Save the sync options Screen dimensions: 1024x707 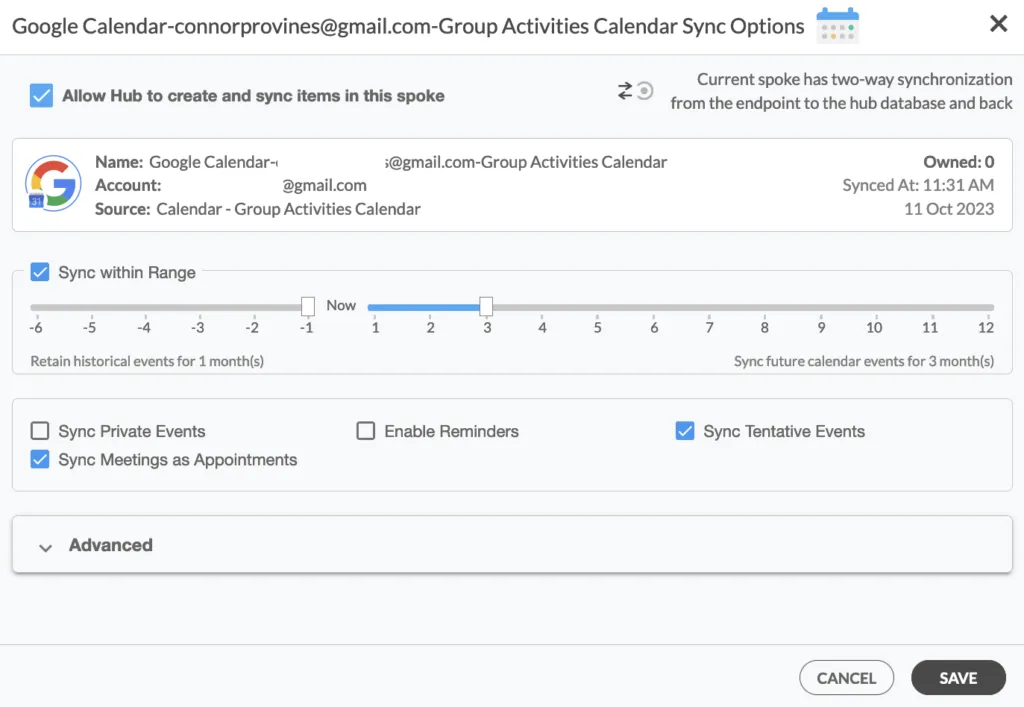958,678
